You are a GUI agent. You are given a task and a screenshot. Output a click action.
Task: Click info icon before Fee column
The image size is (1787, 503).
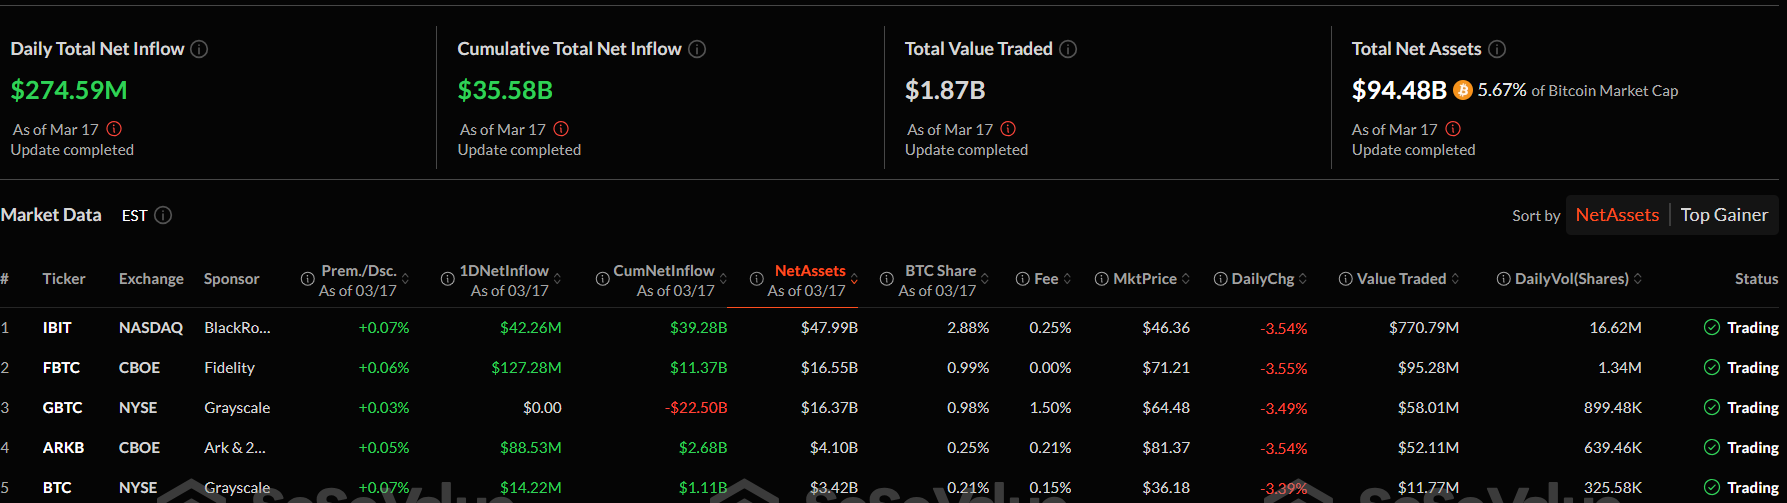point(1023,279)
